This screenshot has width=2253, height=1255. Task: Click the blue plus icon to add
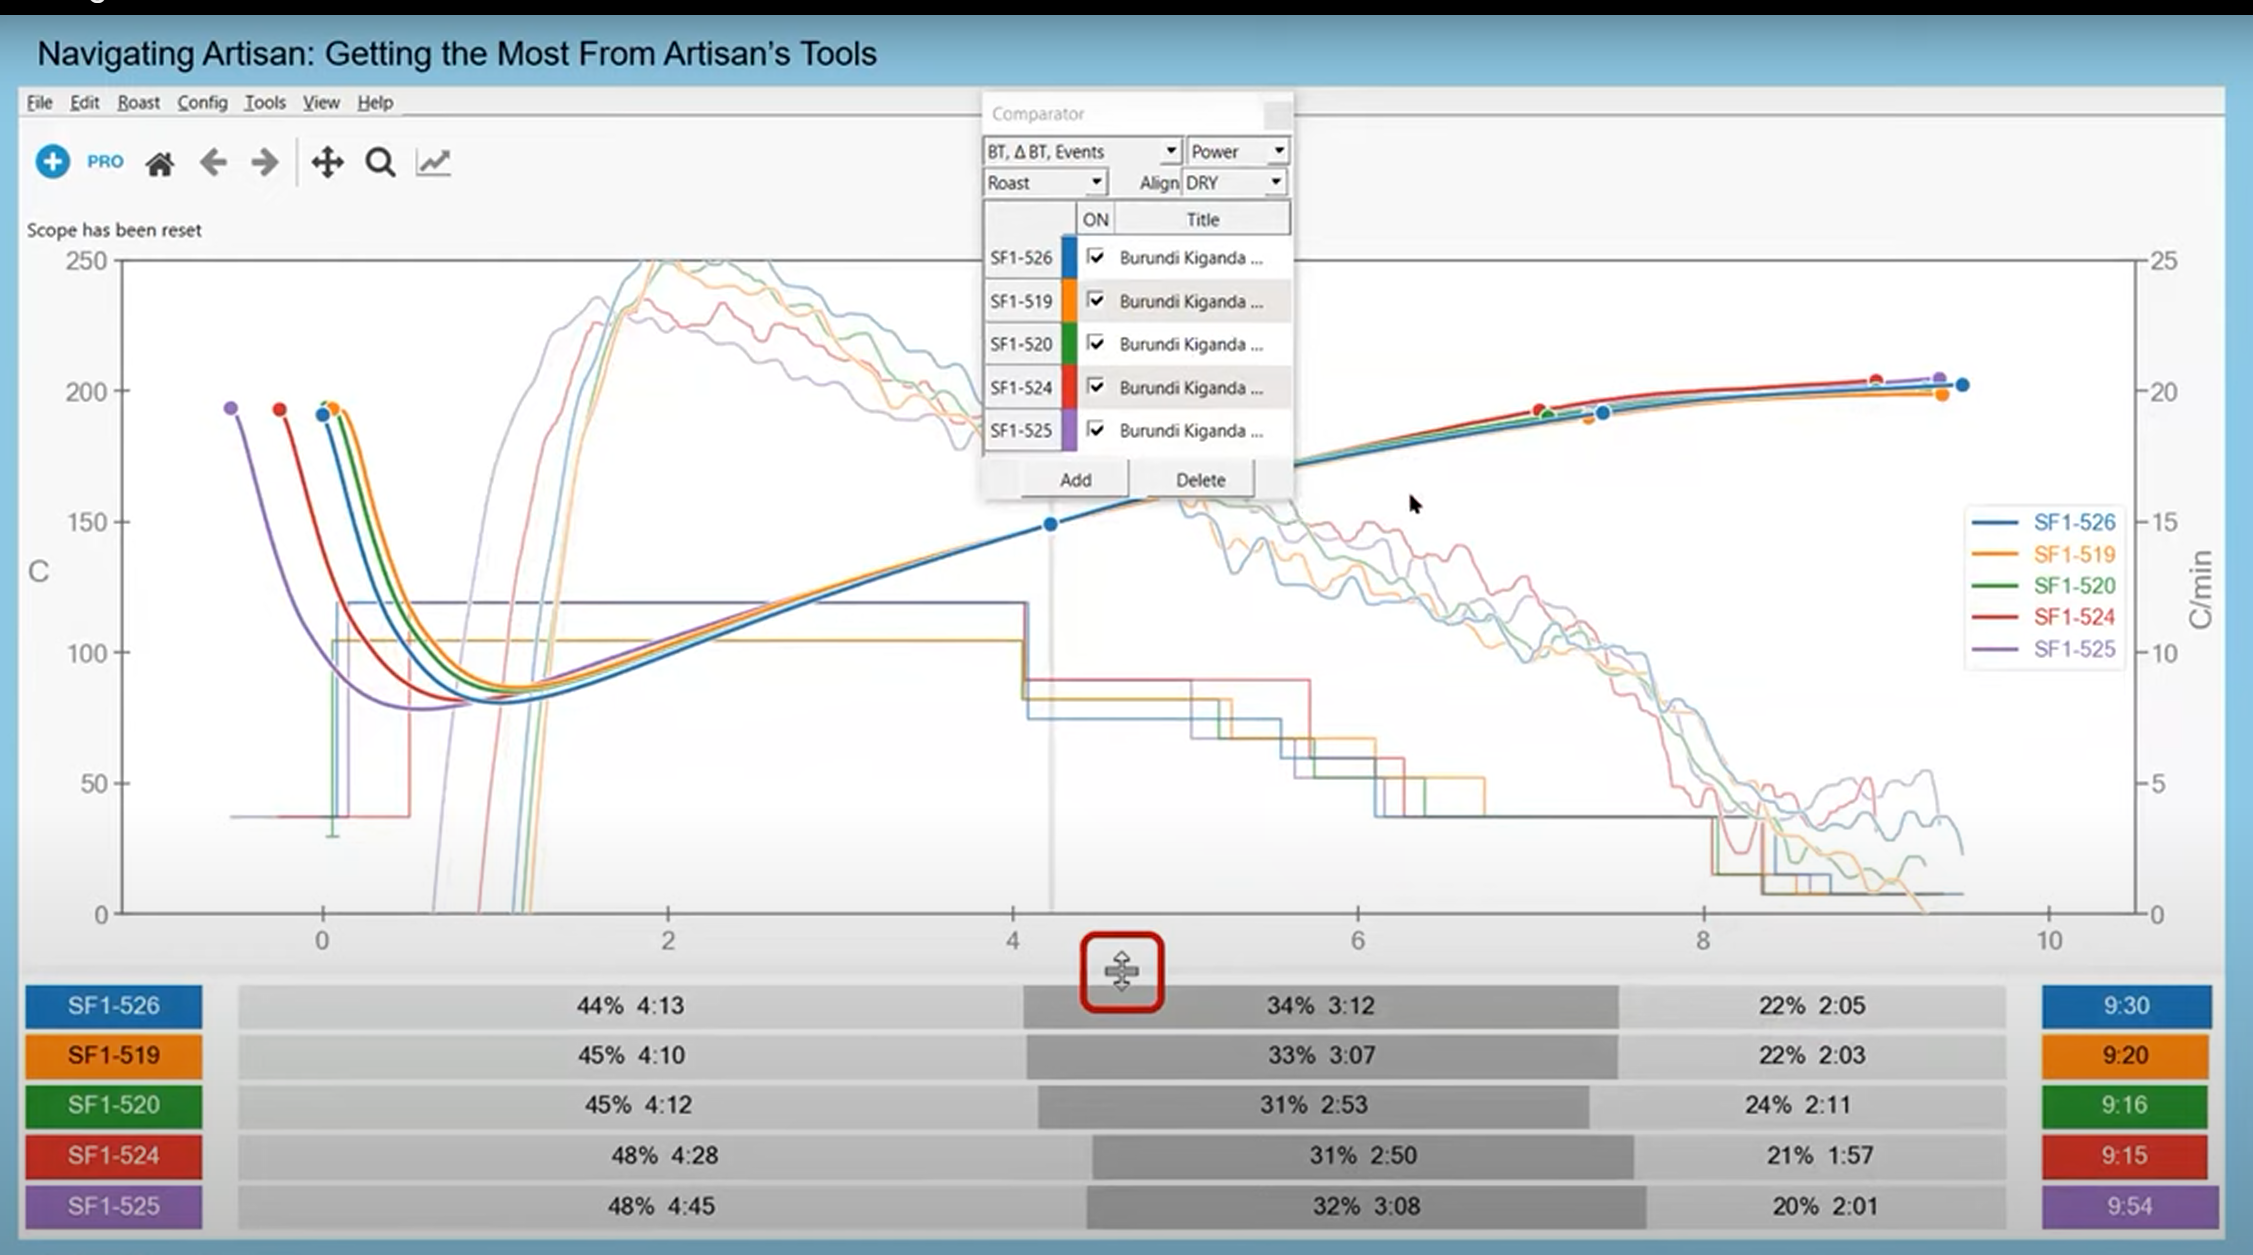tap(52, 161)
